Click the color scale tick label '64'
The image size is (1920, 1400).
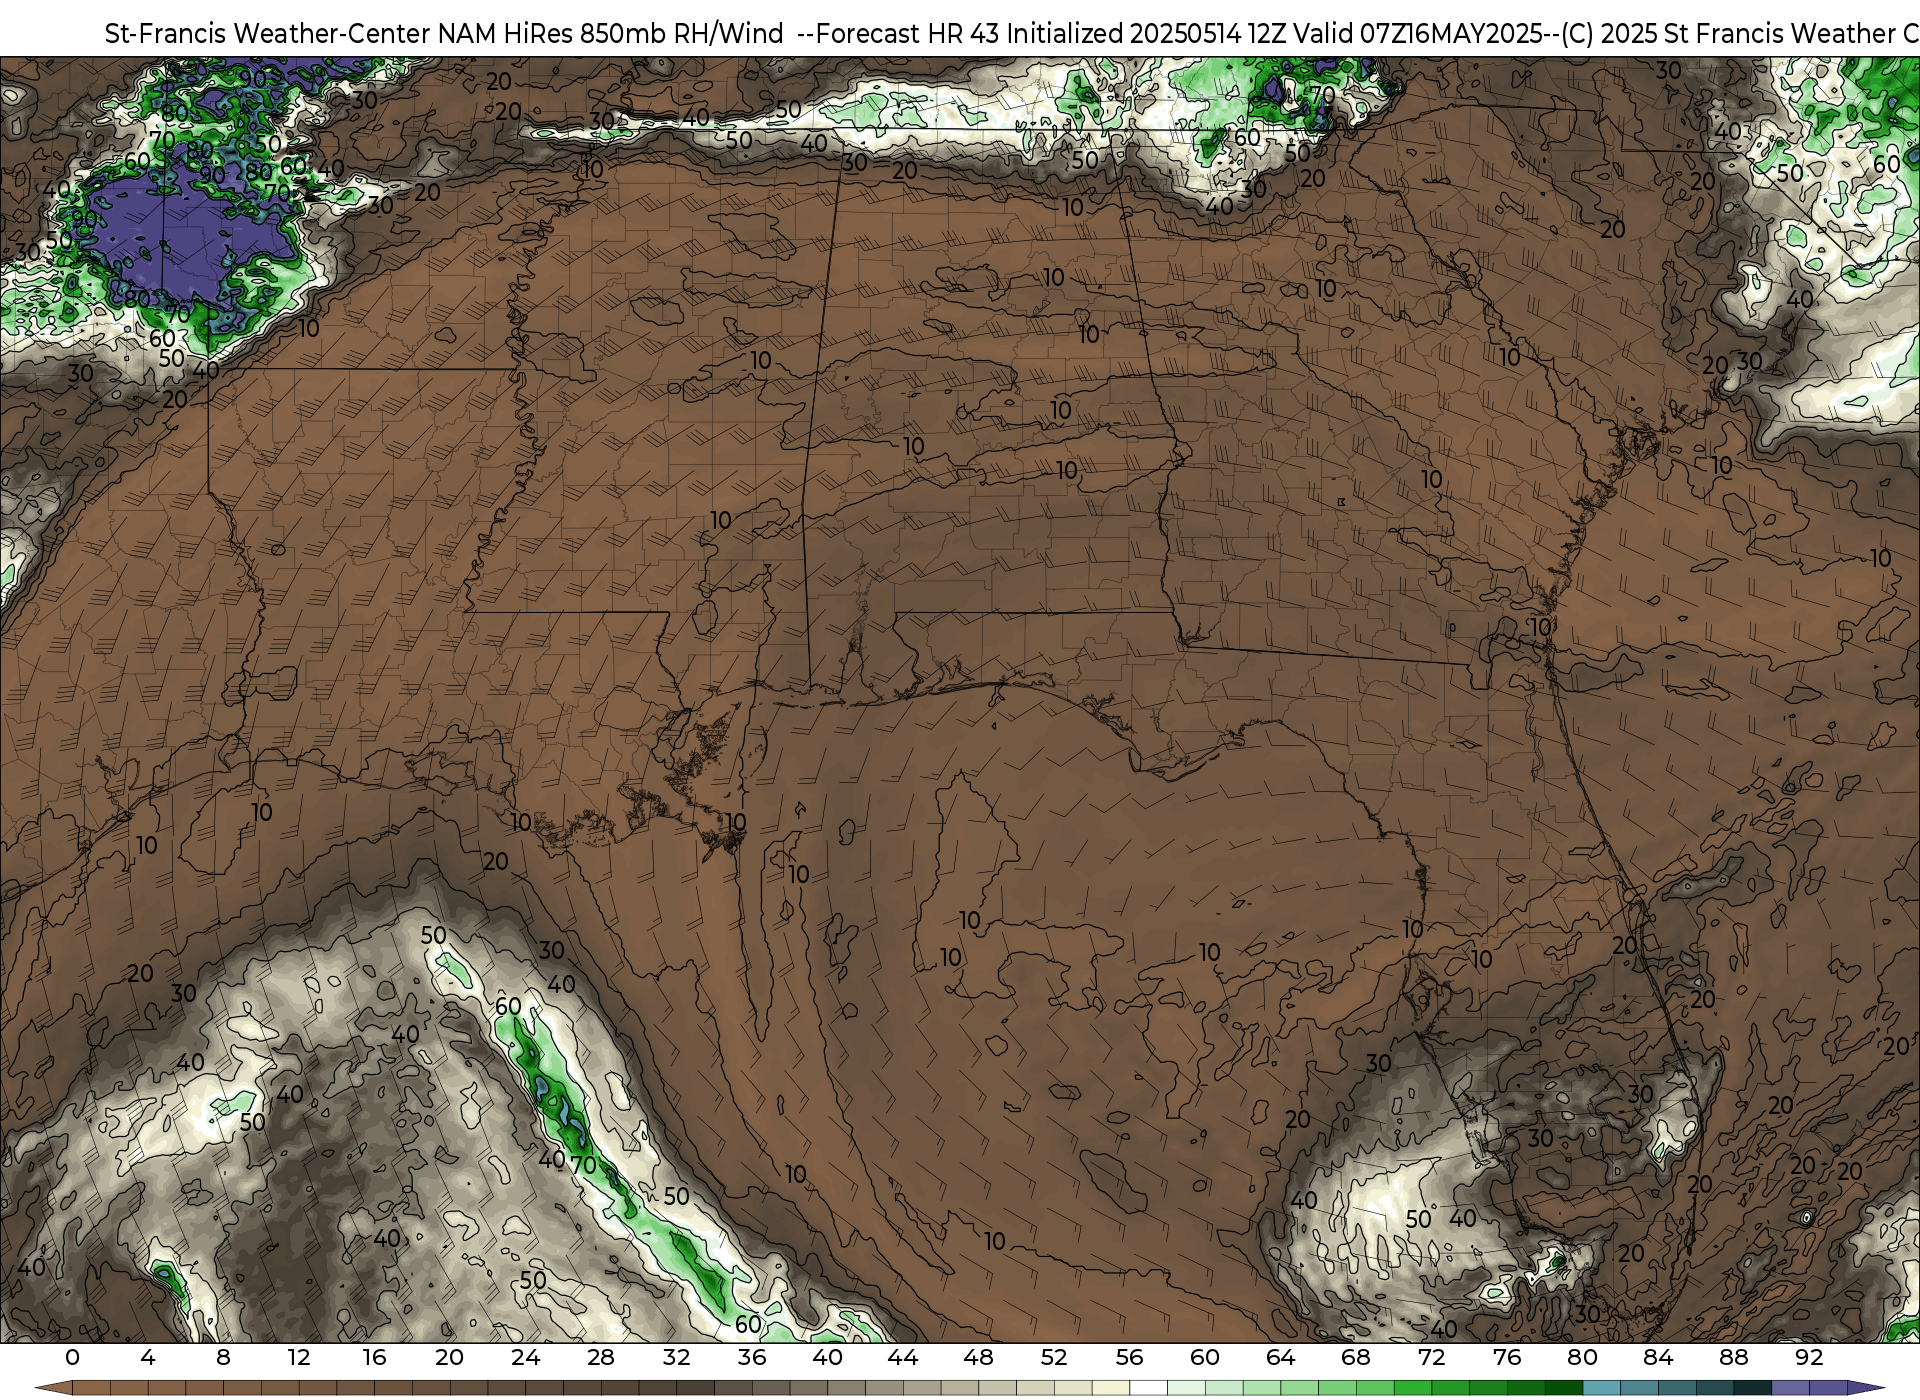[1280, 1357]
